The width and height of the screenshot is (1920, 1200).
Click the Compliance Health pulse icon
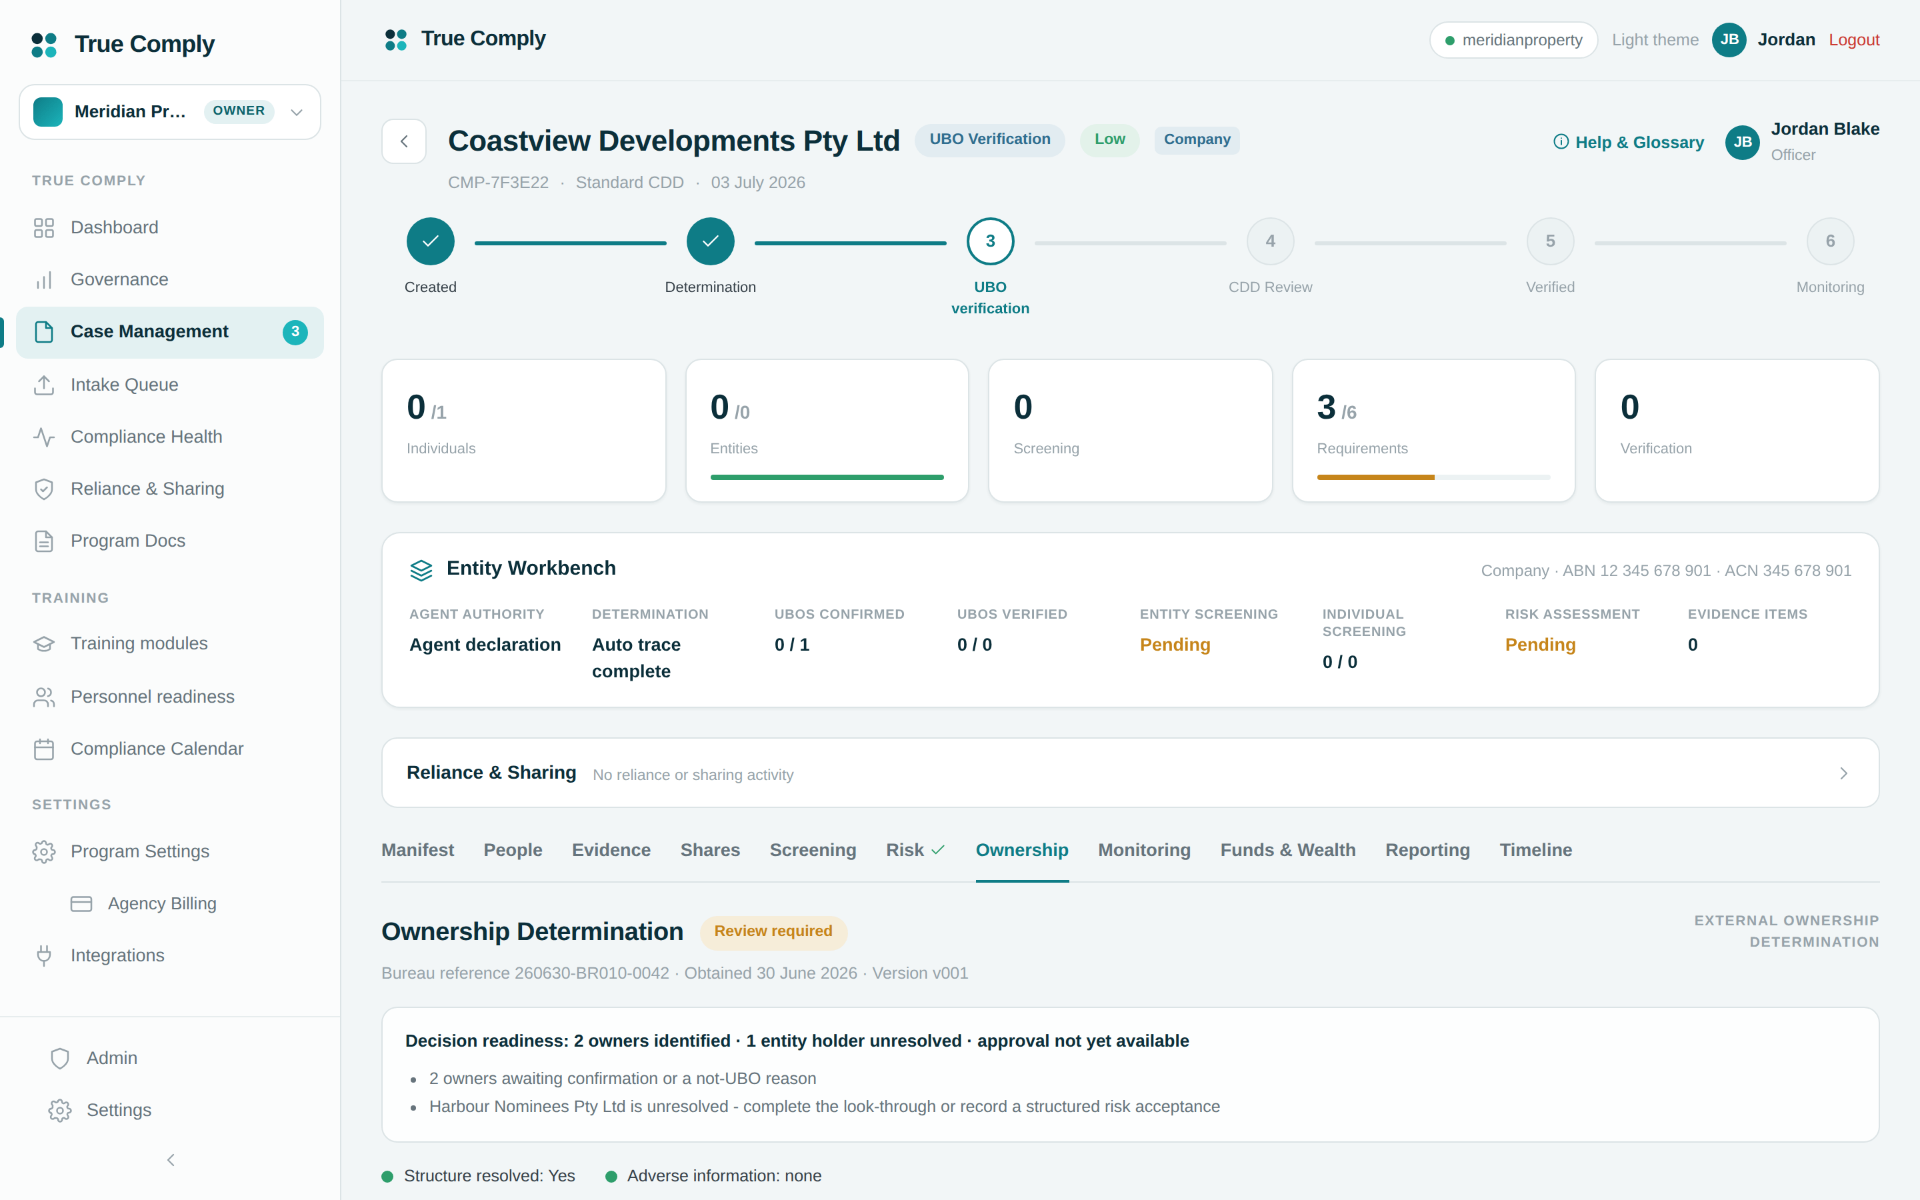[x=44, y=437]
